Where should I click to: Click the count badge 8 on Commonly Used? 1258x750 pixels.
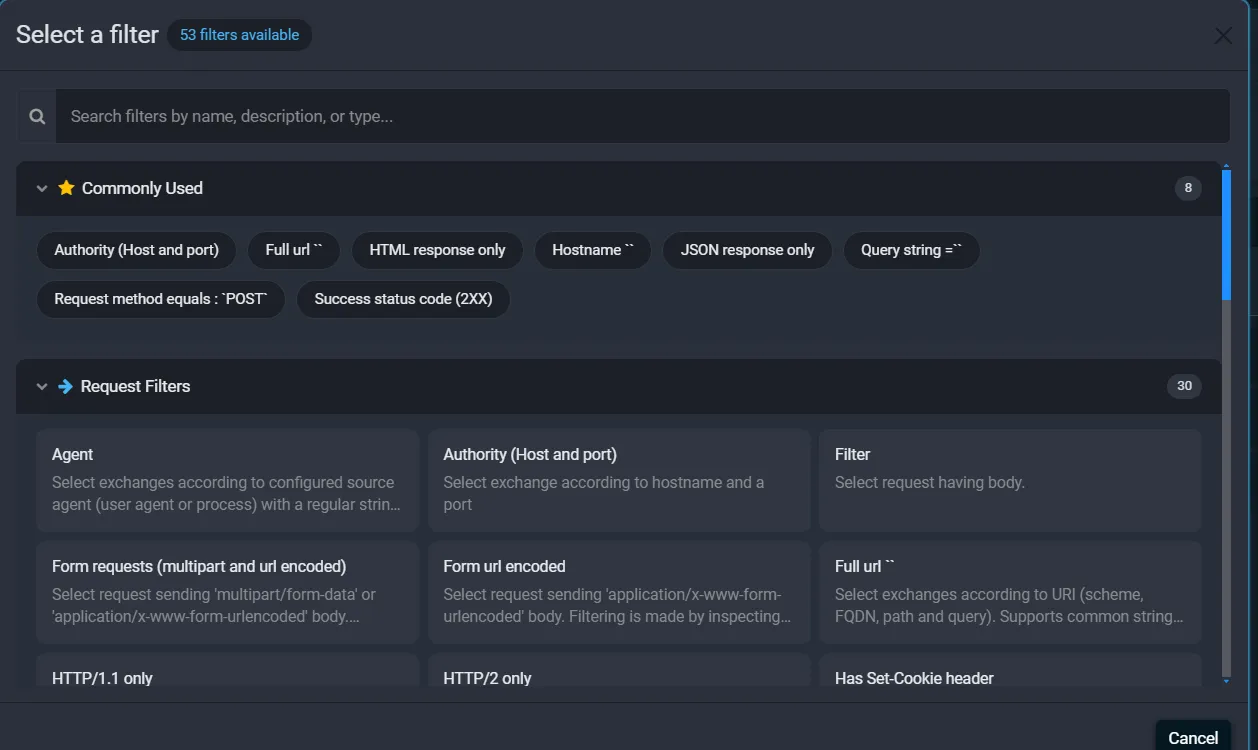[1188, 188]
